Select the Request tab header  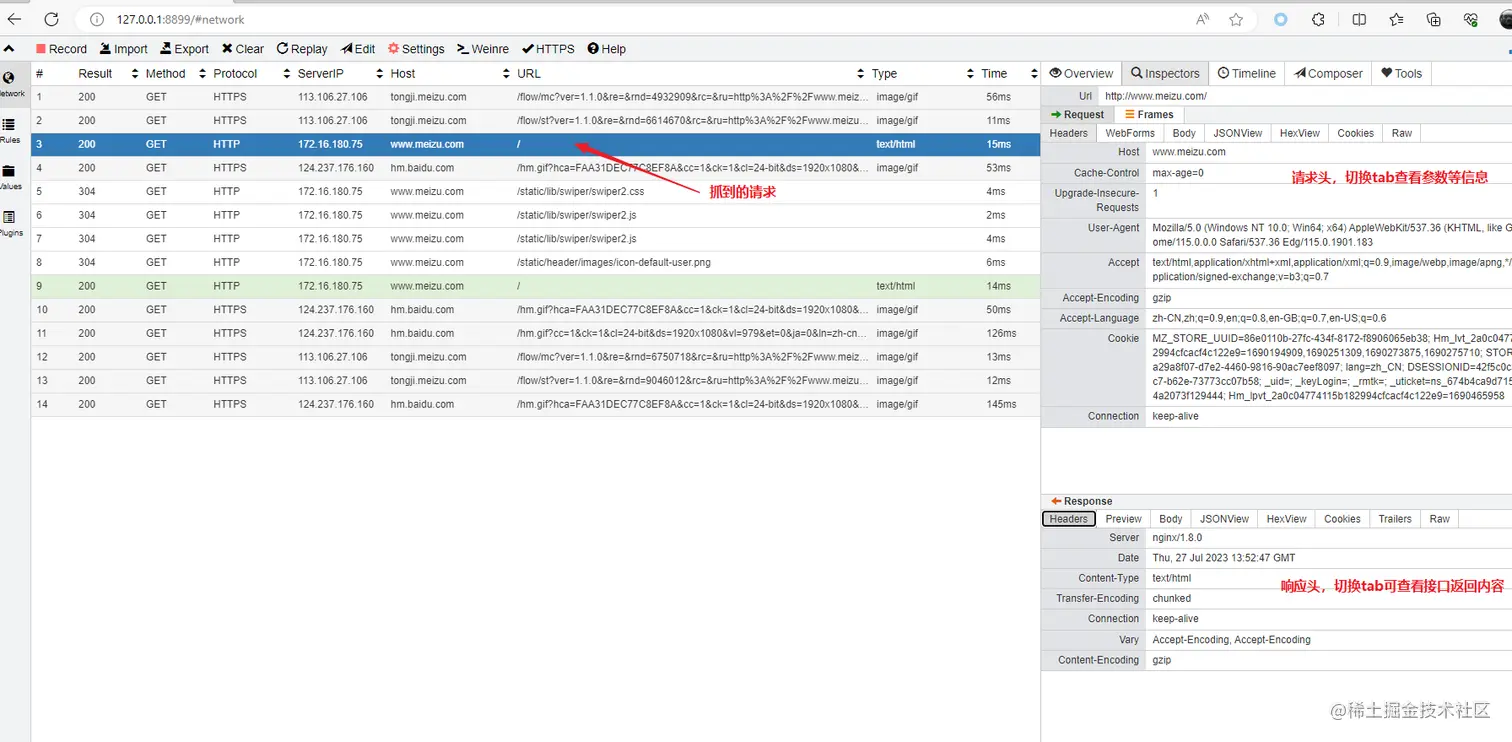[x=1078, y=115]
